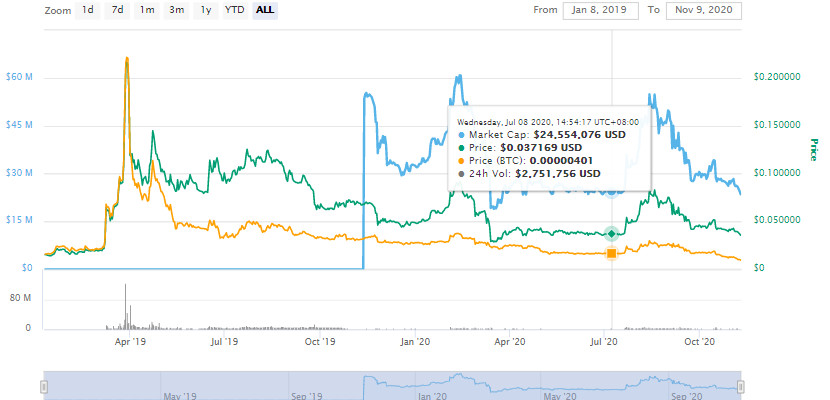Click the $45 M axis label

coord(20,125)
